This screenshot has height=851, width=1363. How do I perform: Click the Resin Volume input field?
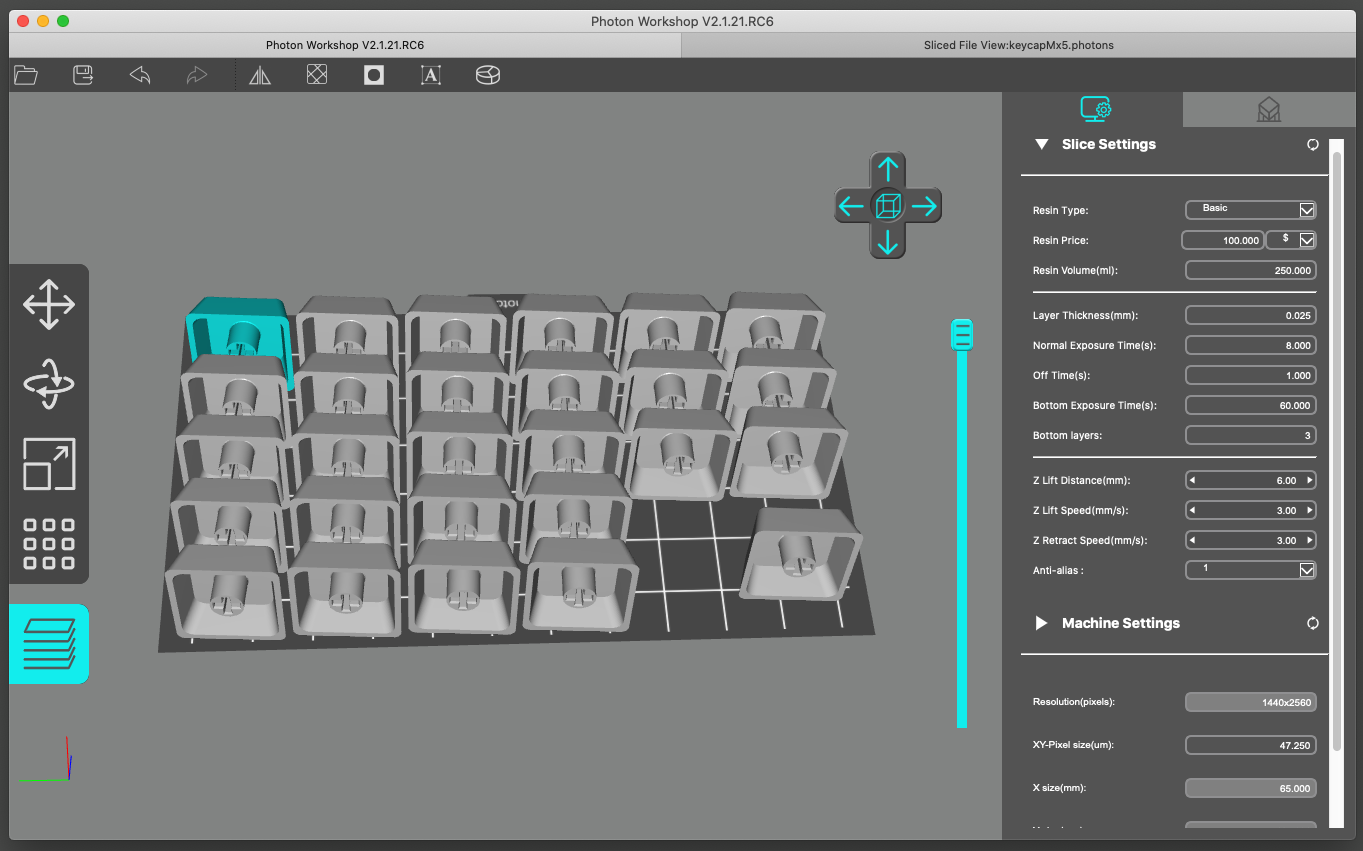[1251, 270]
